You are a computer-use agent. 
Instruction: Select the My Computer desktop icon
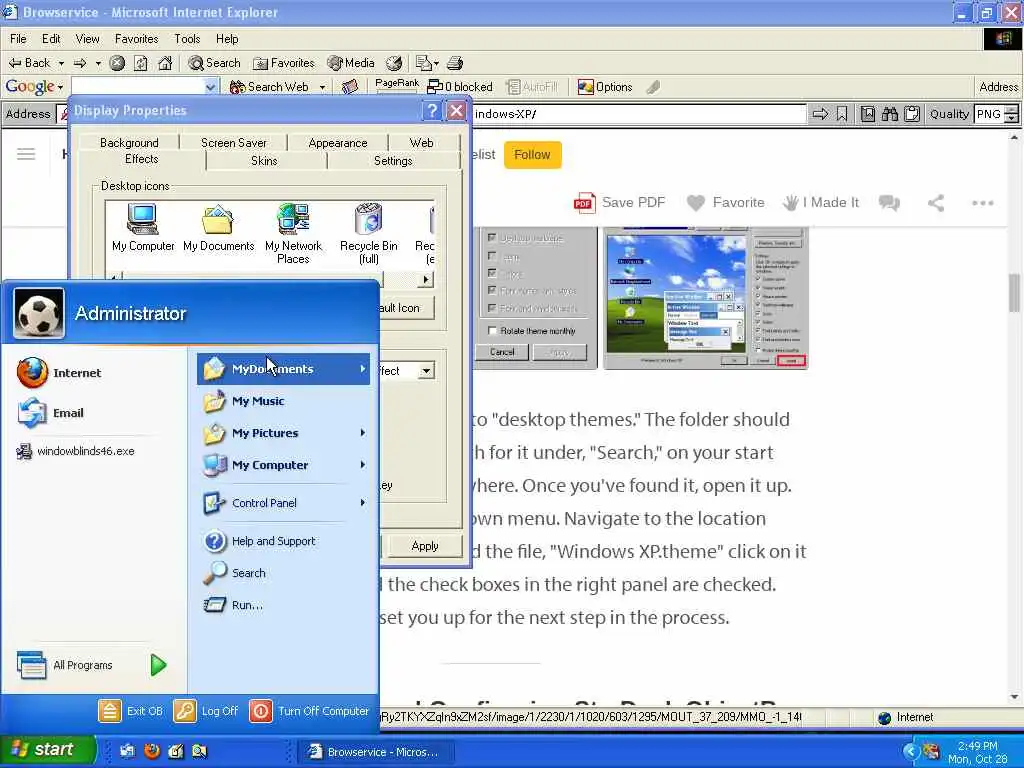[x=143, y=227]
